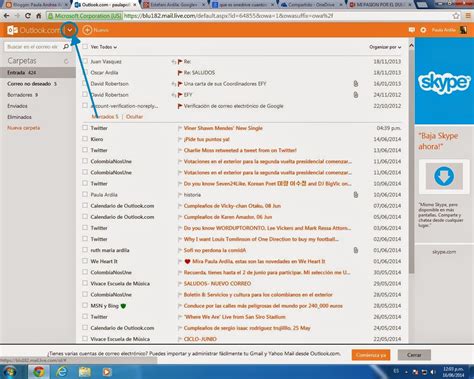
Task: Check the ruth maria ardila message checkbox
Action: tap(85, 250)
